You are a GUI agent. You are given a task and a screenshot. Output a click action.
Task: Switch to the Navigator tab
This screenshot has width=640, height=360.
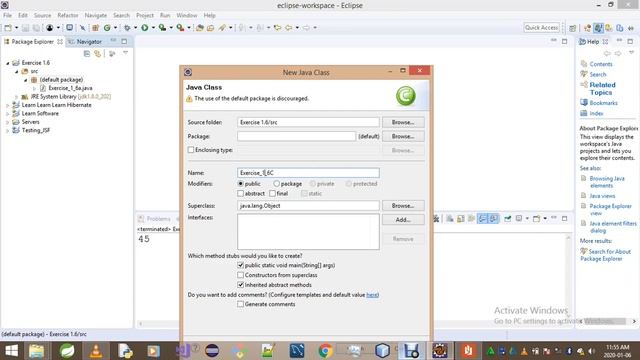(85, 42)
